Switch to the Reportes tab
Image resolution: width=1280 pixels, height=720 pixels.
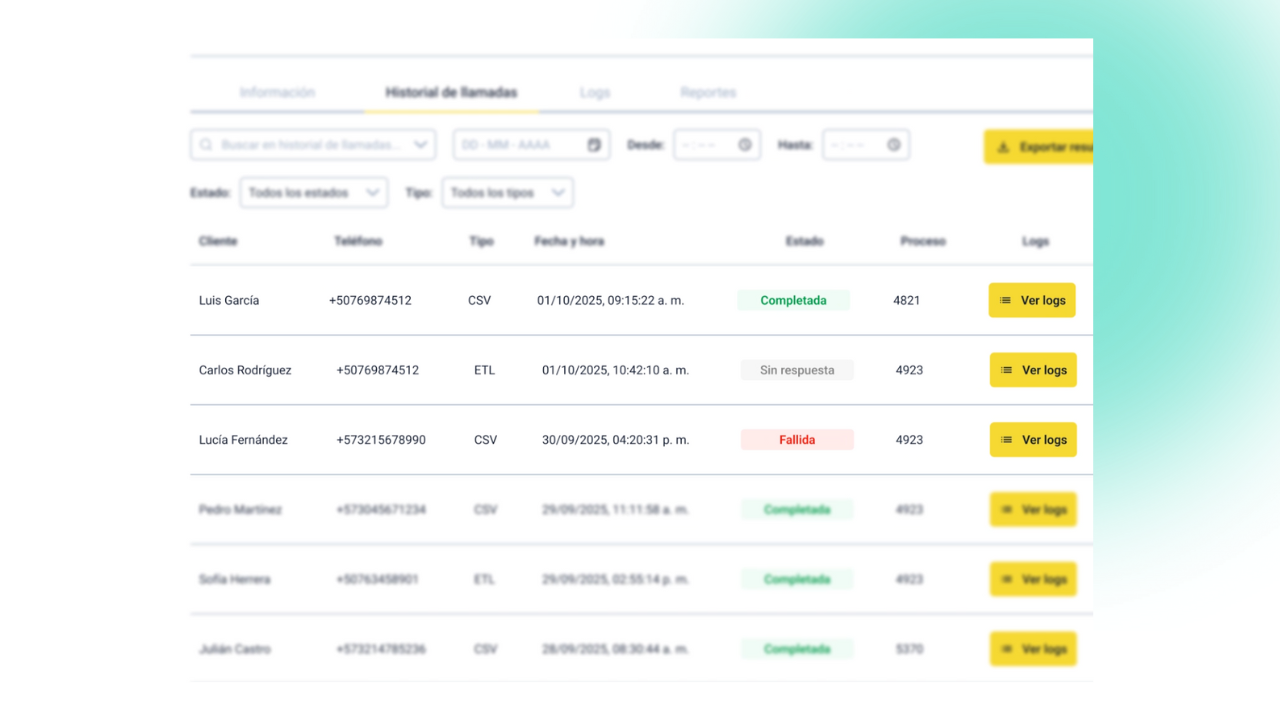pos(708,92)
